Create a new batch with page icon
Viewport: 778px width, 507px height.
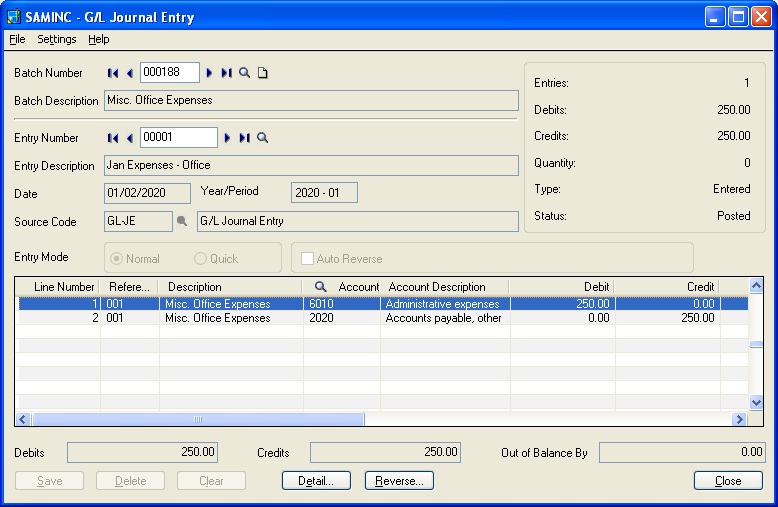(x=262, y=73)
